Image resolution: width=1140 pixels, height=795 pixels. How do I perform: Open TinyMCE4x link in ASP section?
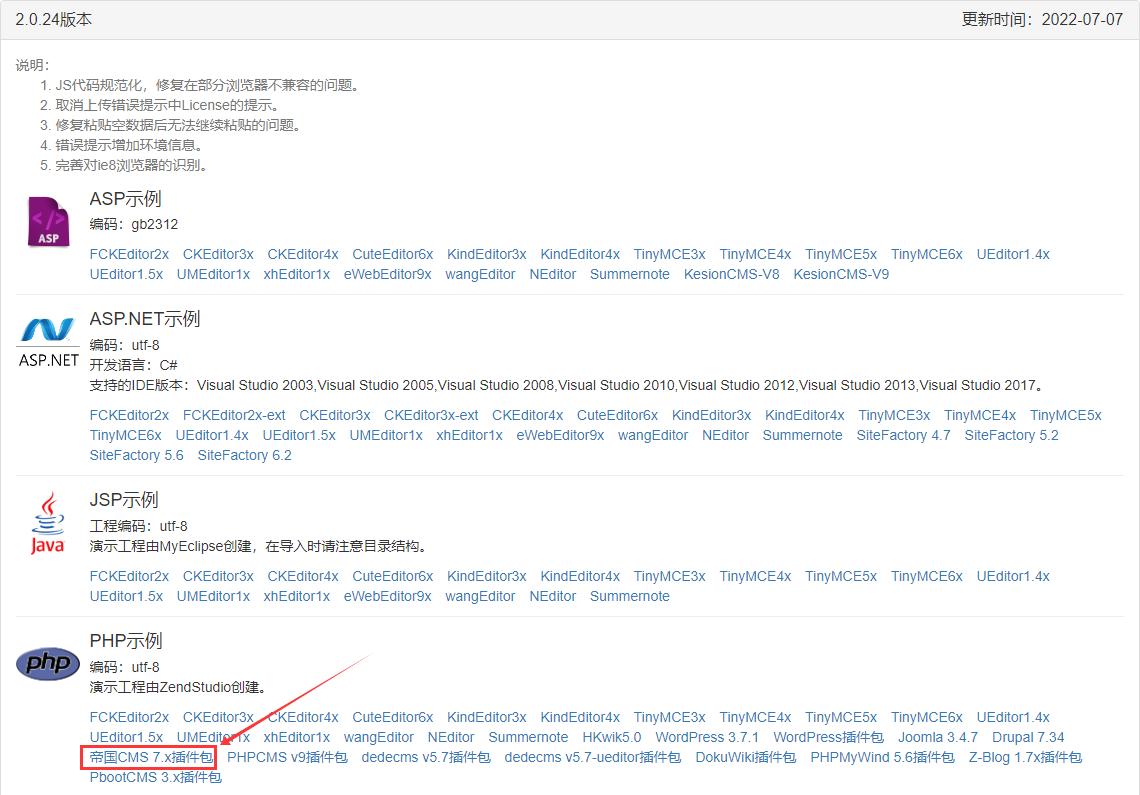tap(755, 255)
